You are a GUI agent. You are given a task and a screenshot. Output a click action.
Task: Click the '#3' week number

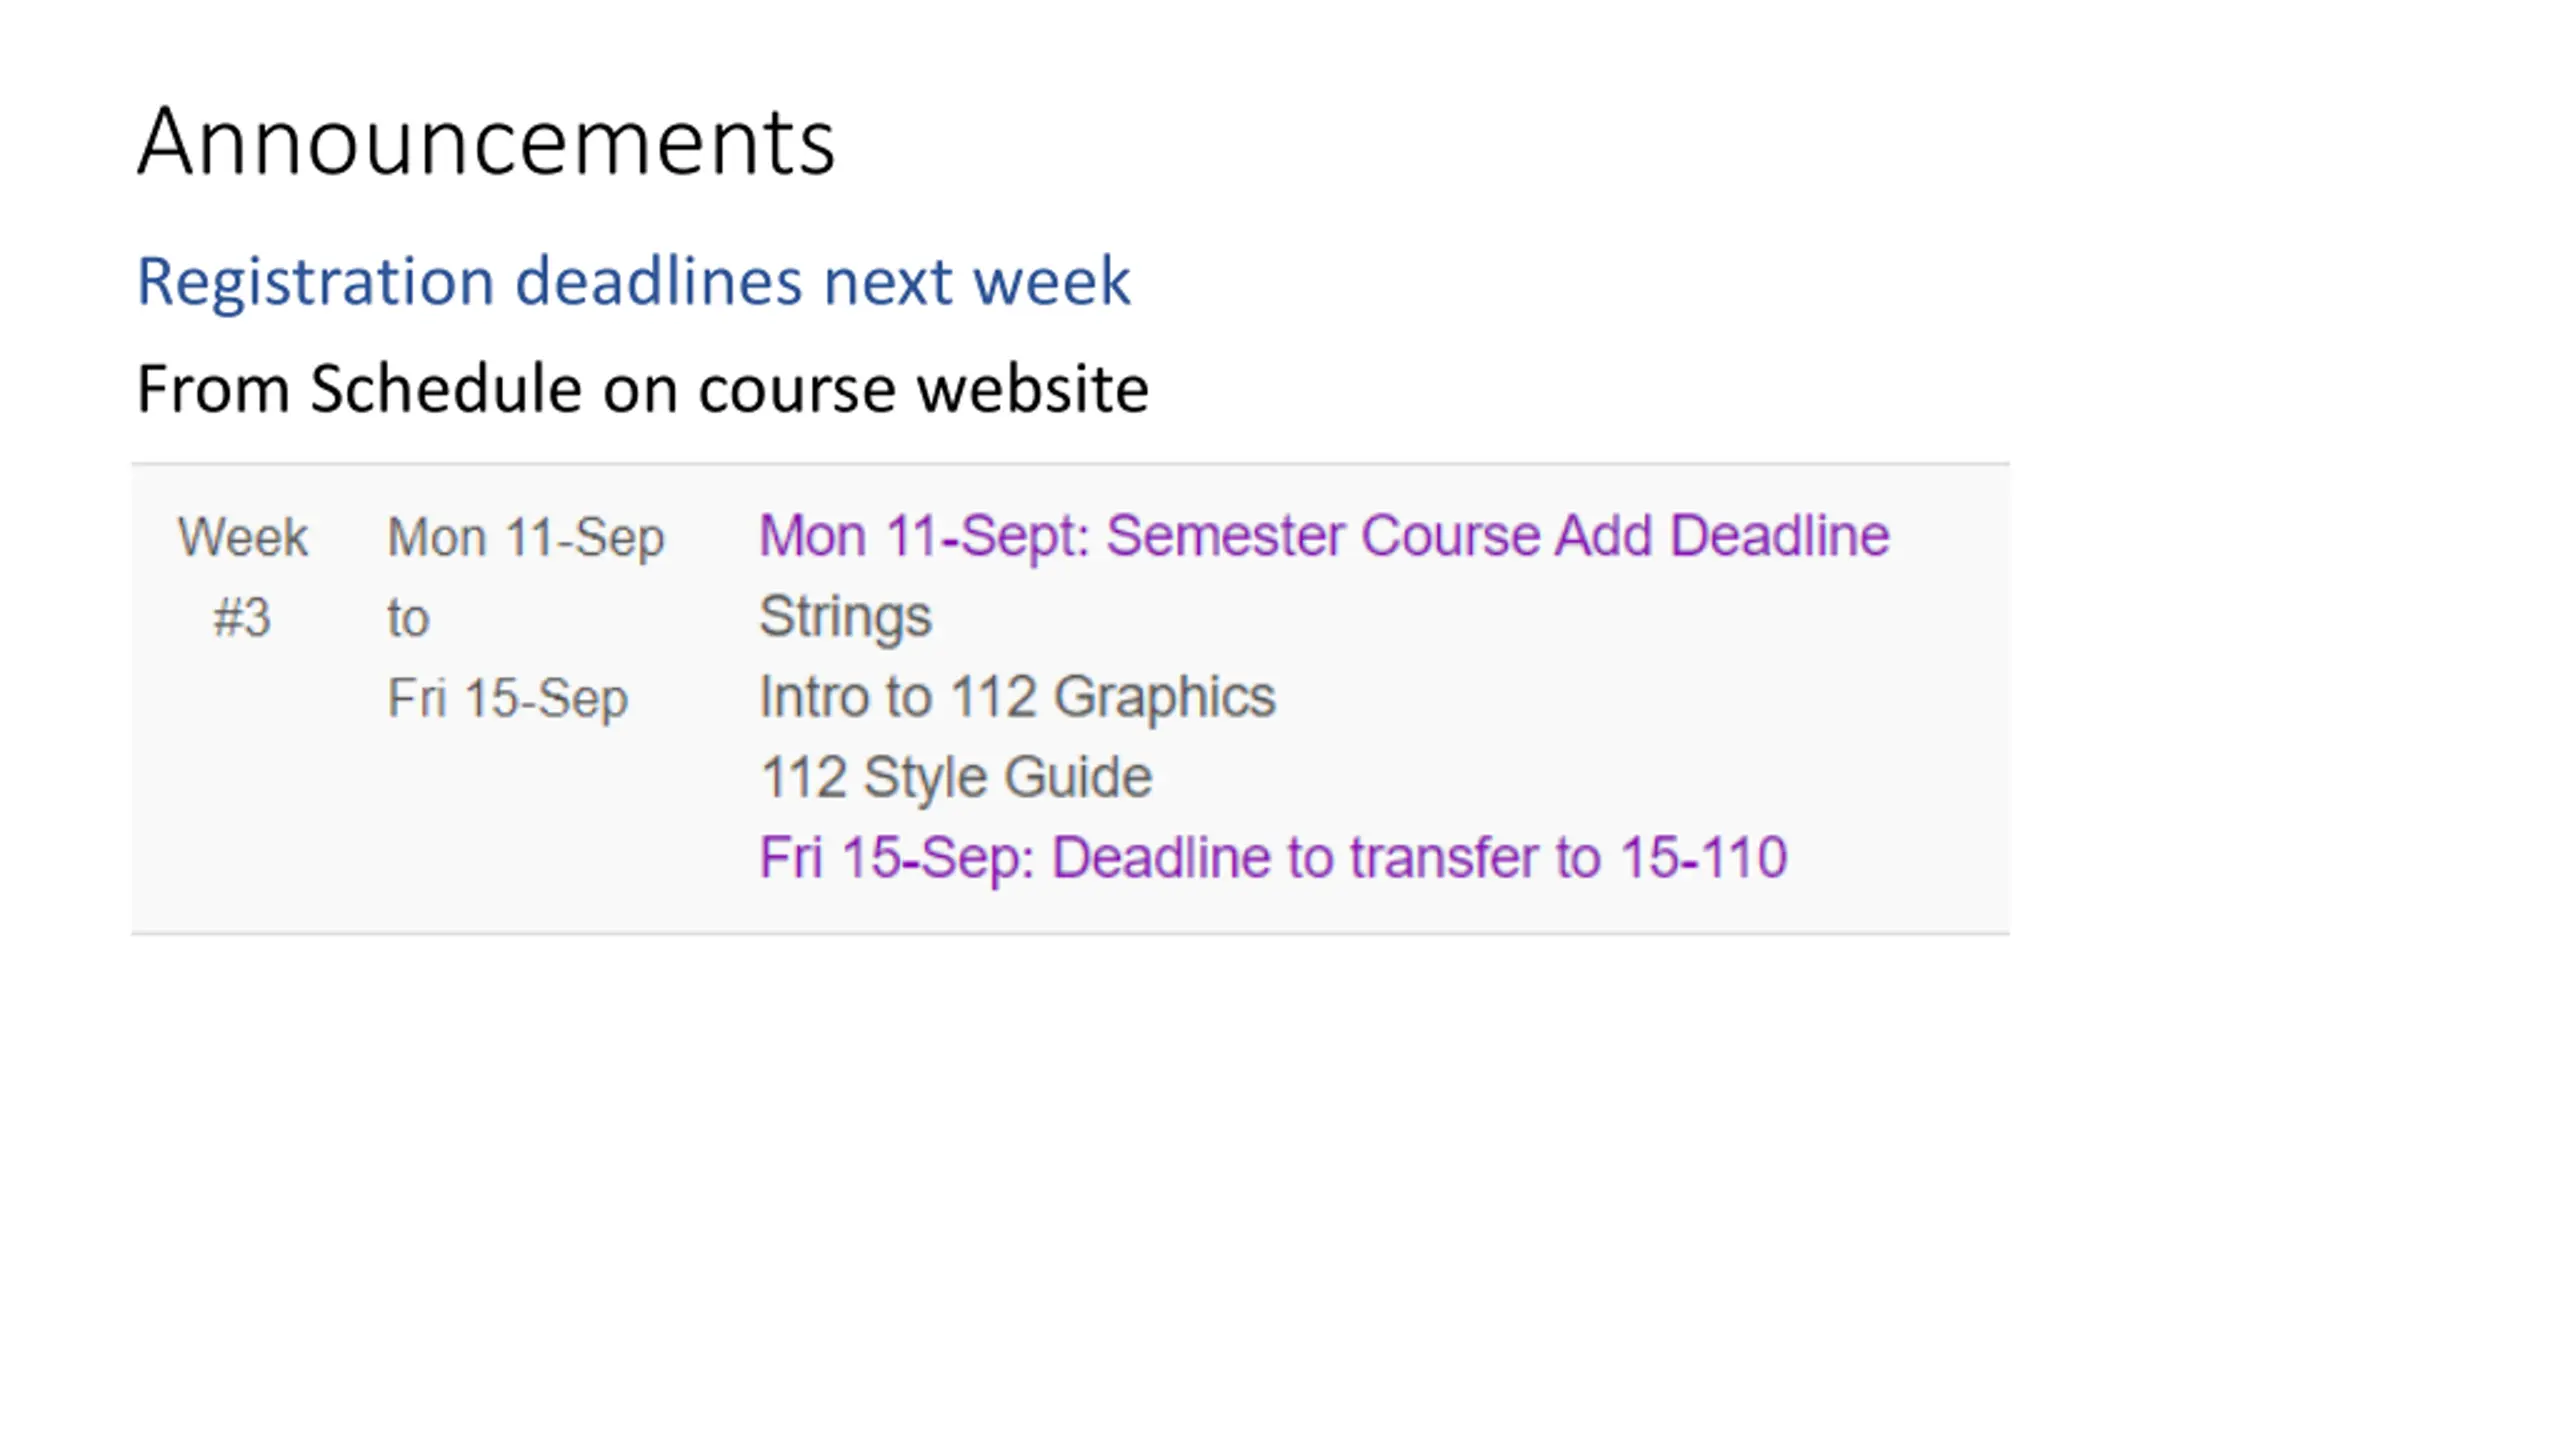[x=242, y=617]
